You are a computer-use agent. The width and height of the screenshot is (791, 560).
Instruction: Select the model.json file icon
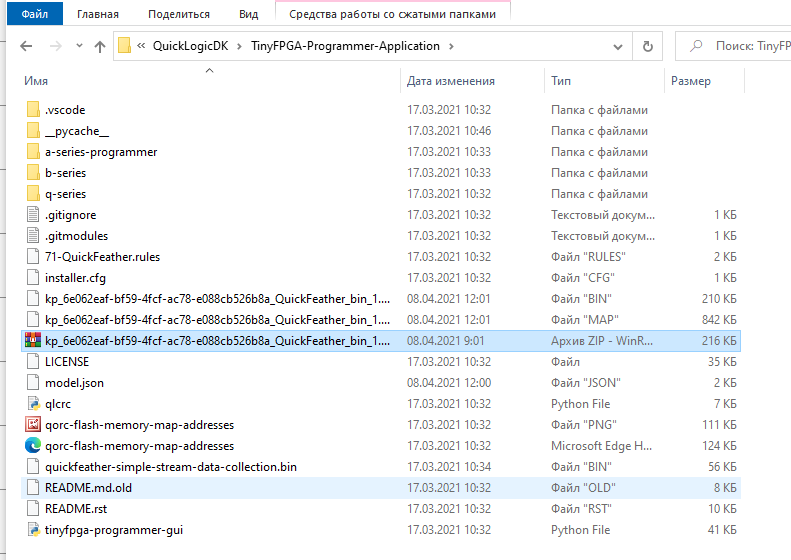pos(33,383)
